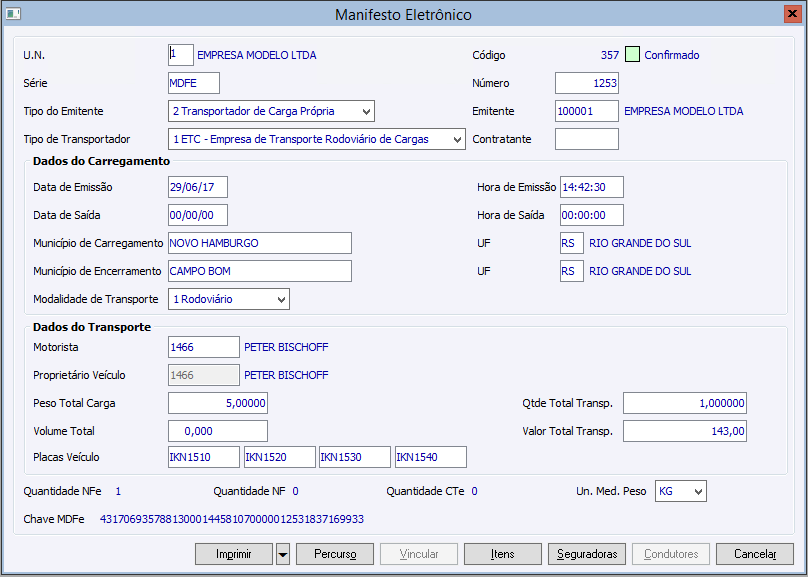
Task: Open the Itens button
Action: pos(502,554)
